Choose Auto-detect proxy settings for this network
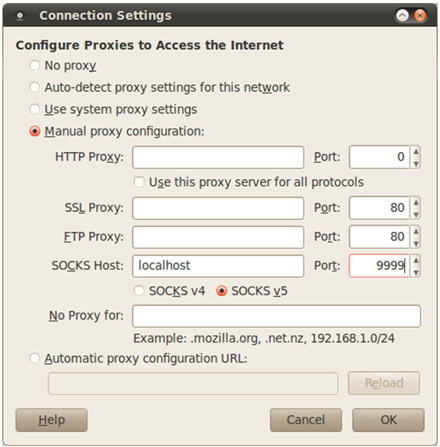 [35, 87]
